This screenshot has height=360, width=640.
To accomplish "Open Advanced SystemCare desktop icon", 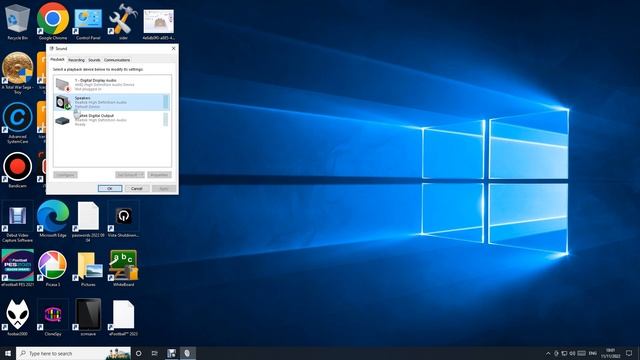I will 18,122.
